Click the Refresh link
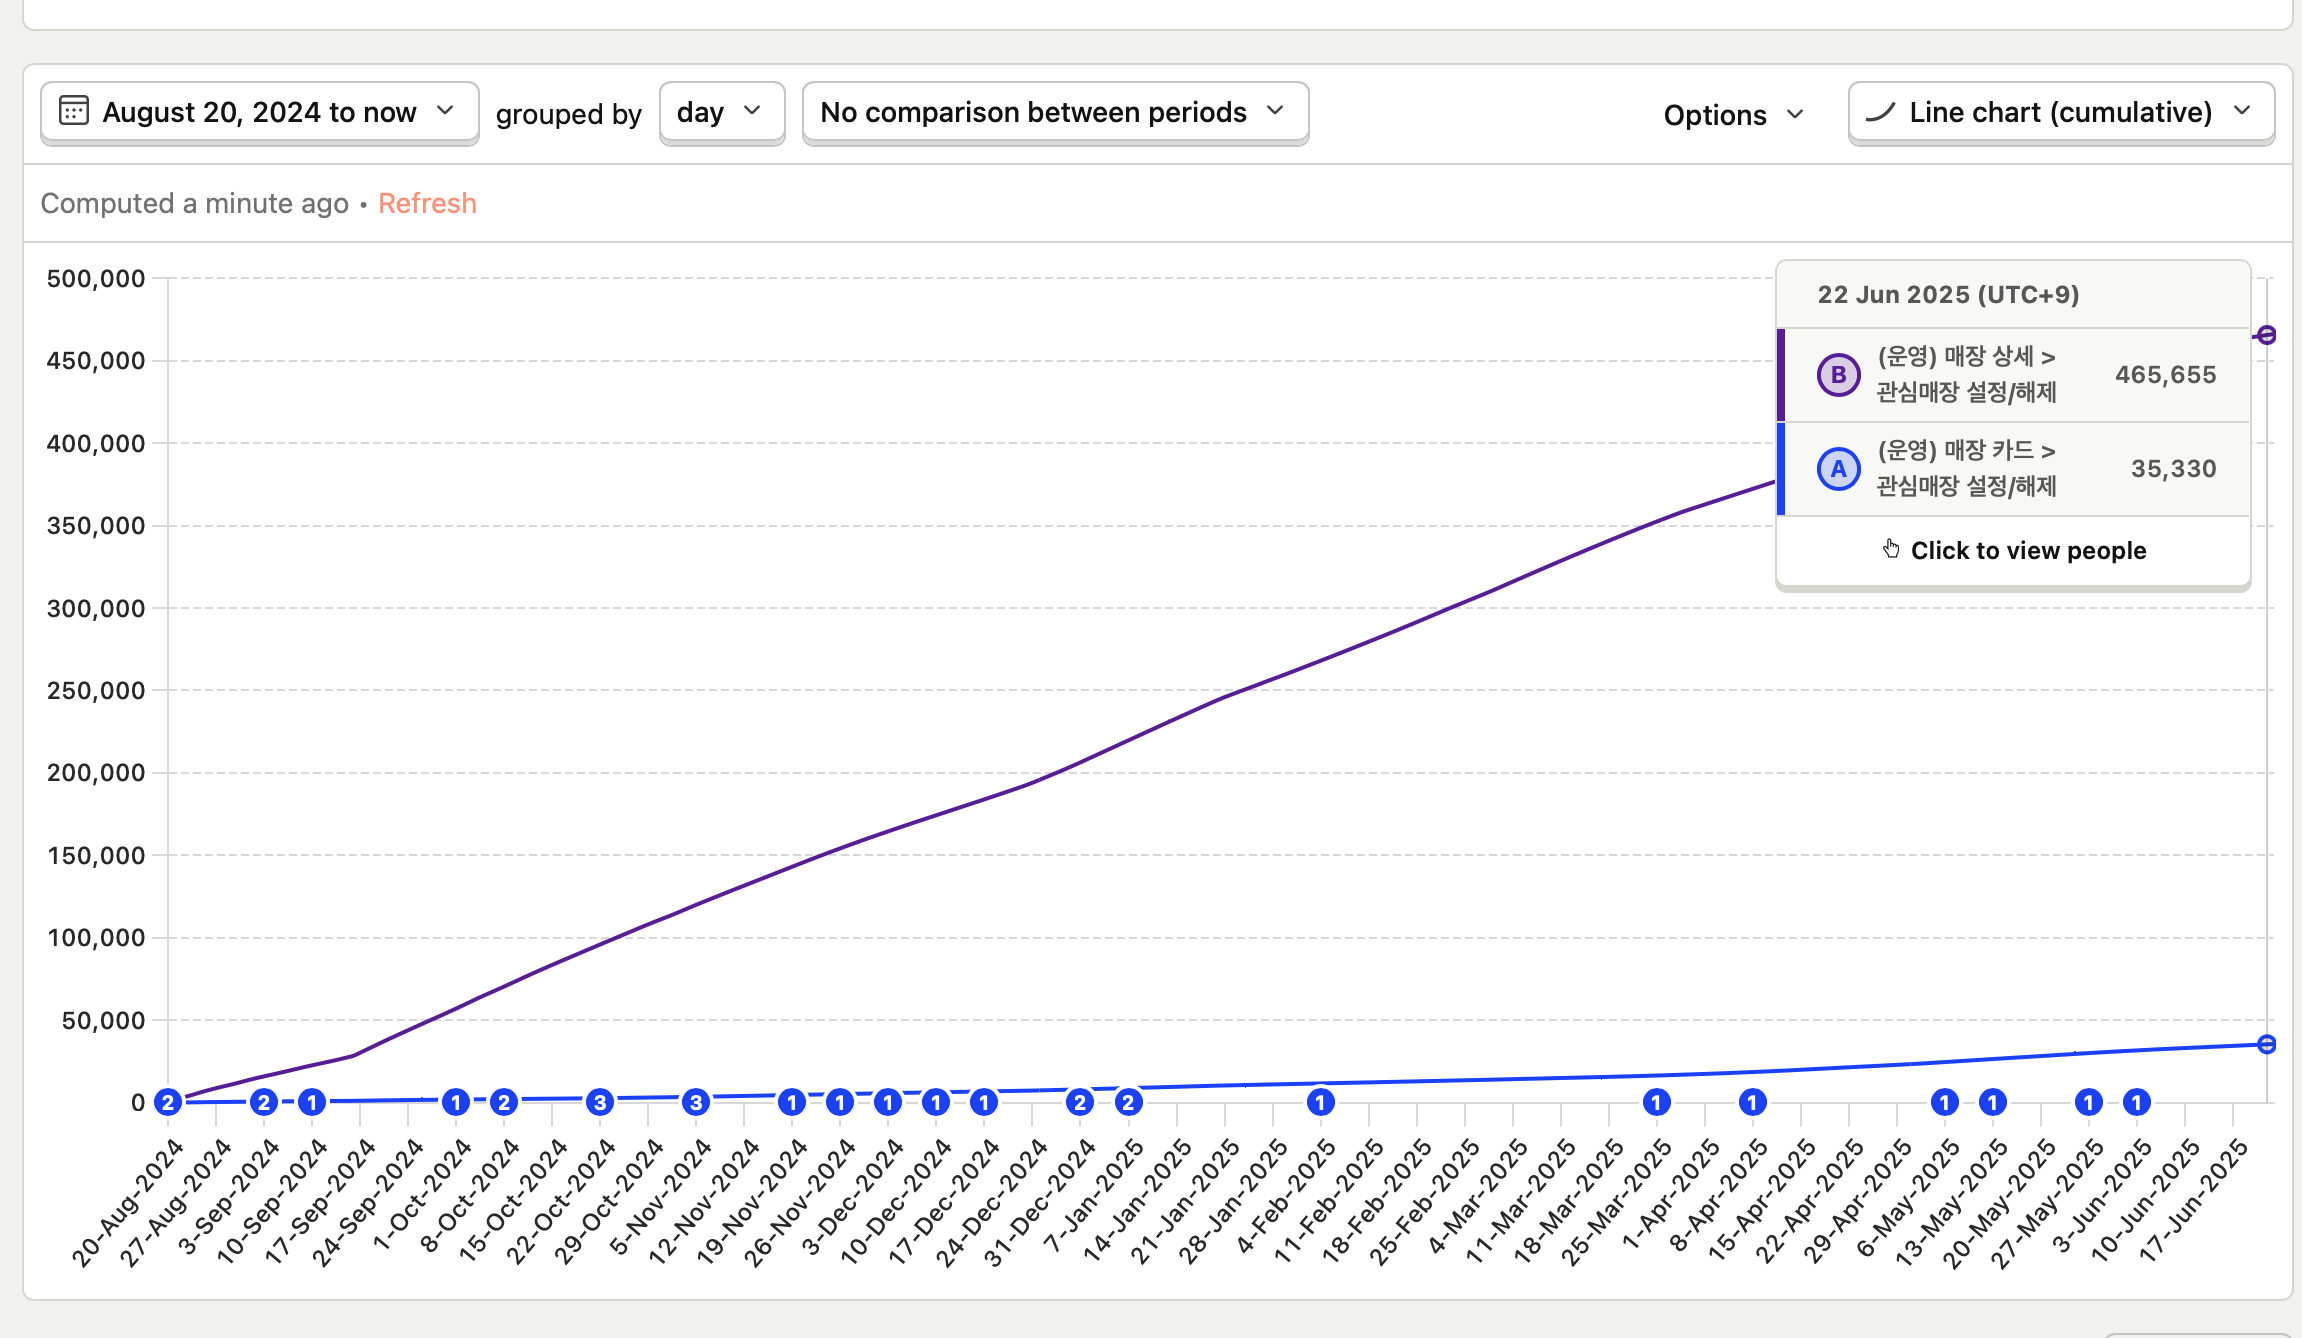Screen dimensions: 2302x1338 point(427,203)
